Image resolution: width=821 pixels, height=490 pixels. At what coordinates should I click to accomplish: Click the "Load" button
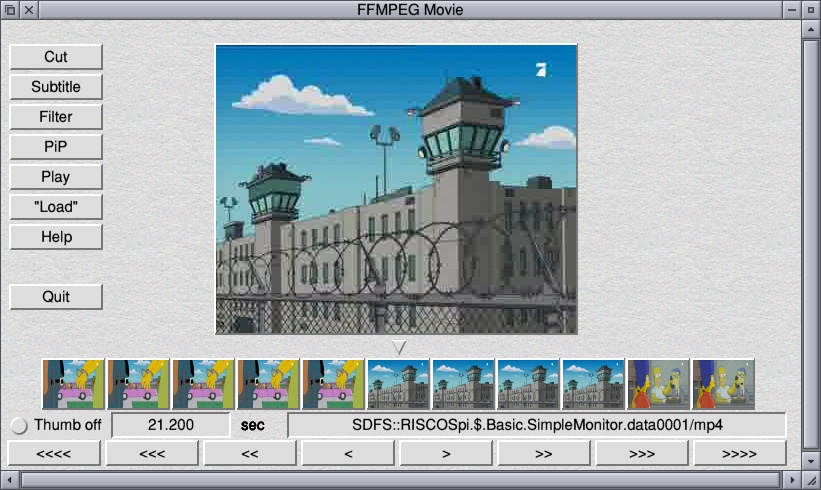(56, 207)
